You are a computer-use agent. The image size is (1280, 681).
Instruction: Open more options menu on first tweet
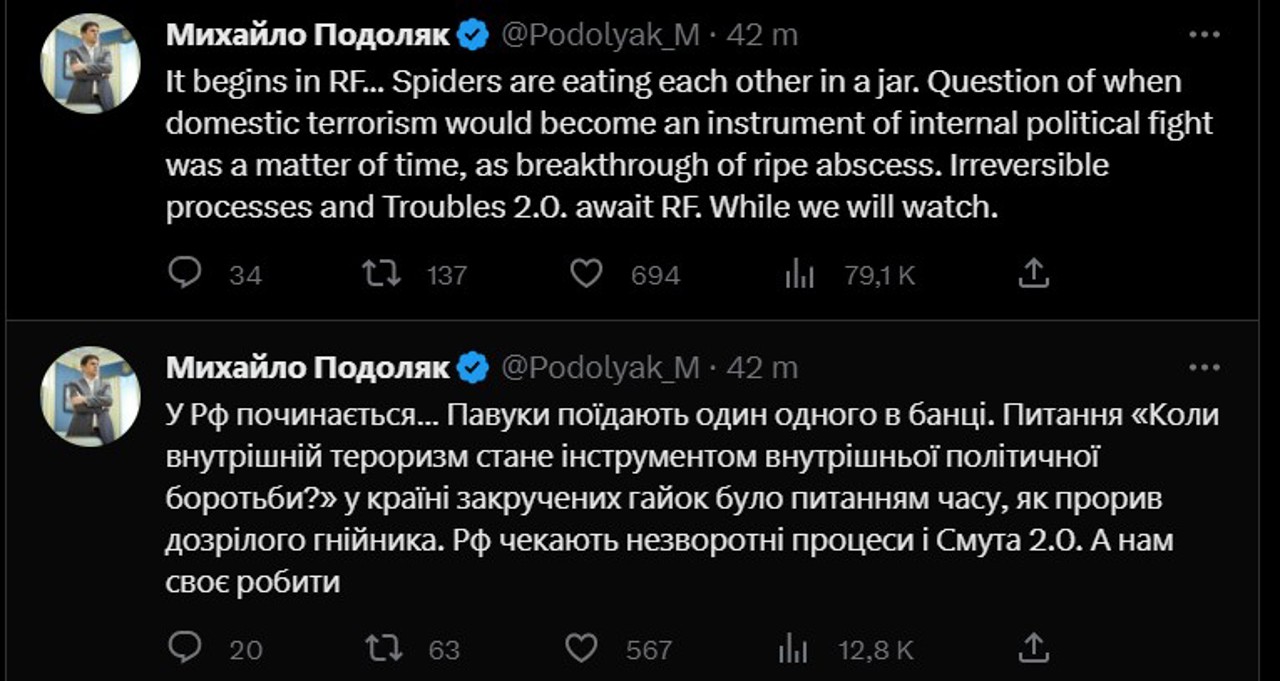pyautogui.click(x=1203, y=35)
